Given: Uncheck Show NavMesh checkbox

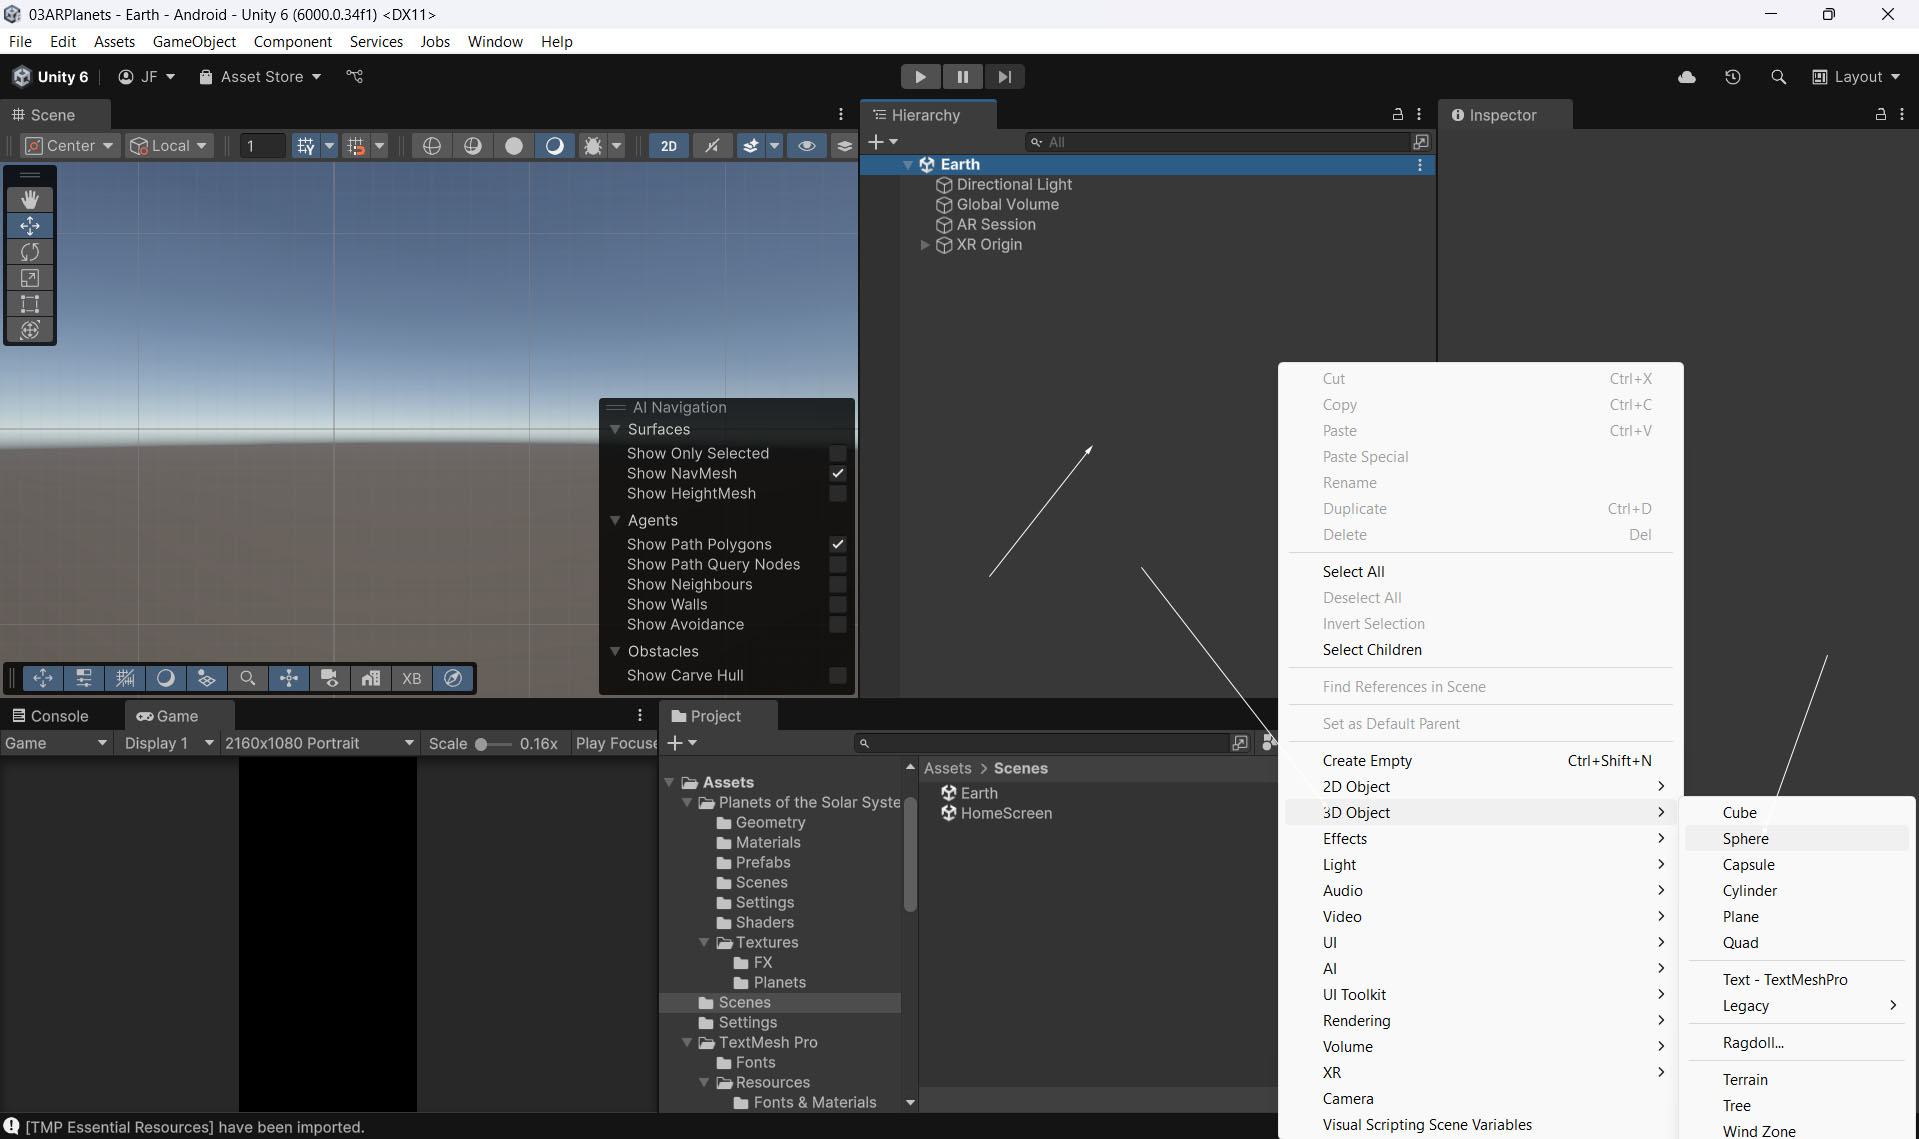Looking at the screenshot, I should point(838,474).
